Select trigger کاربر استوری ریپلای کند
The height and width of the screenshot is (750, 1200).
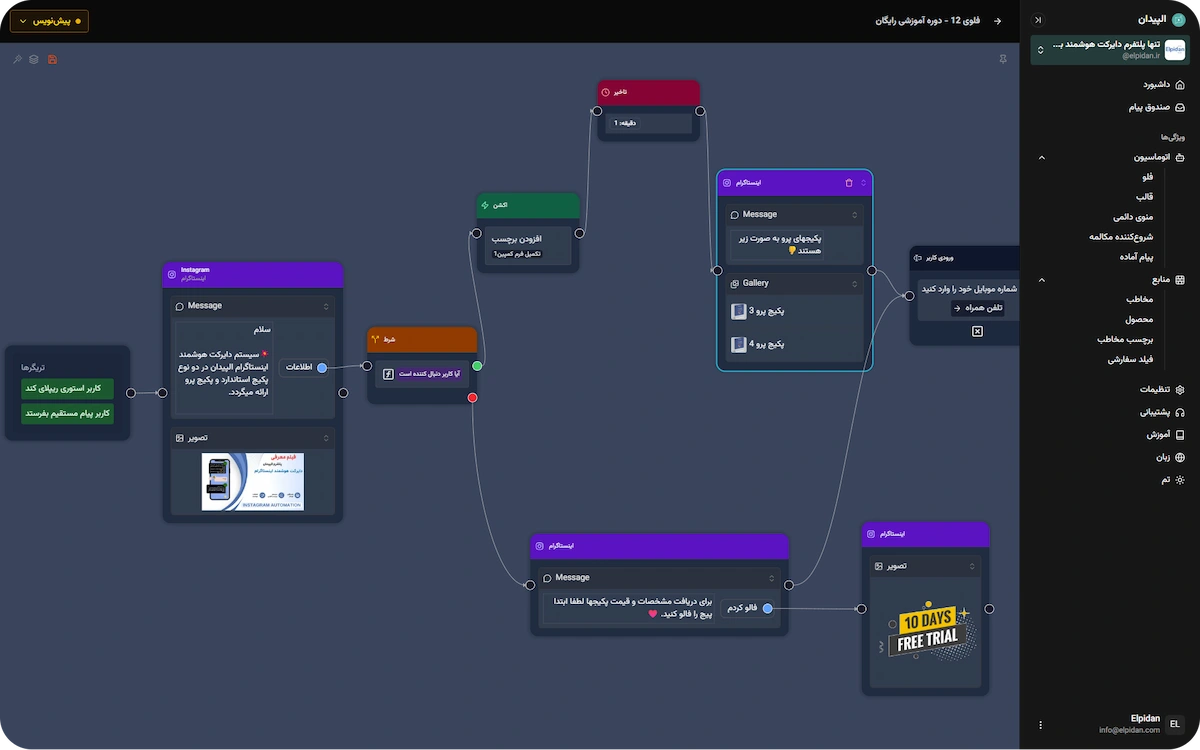tap(68, 388)
